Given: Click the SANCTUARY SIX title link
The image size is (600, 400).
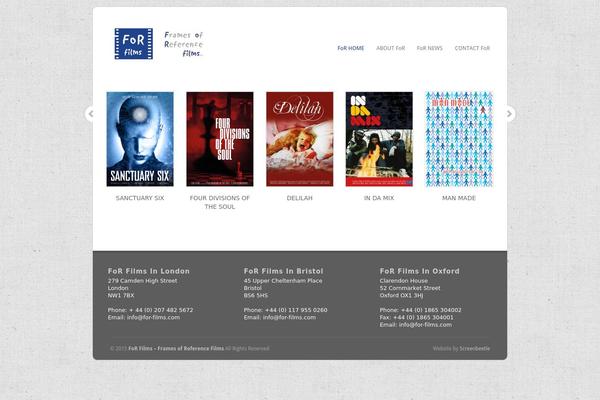Looking at the screenshot, I should pyautogui.click(x=140, y=198).
